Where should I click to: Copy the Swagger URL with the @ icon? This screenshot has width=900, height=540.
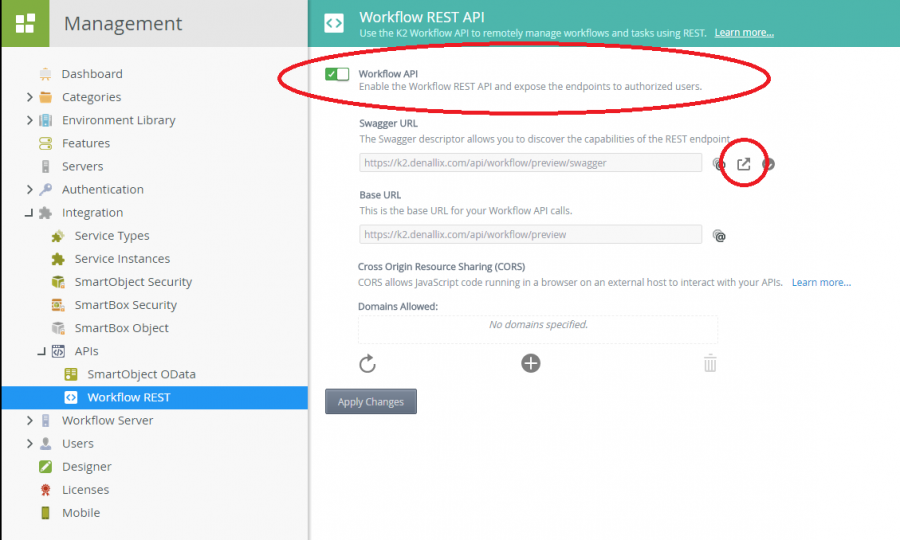719,164
